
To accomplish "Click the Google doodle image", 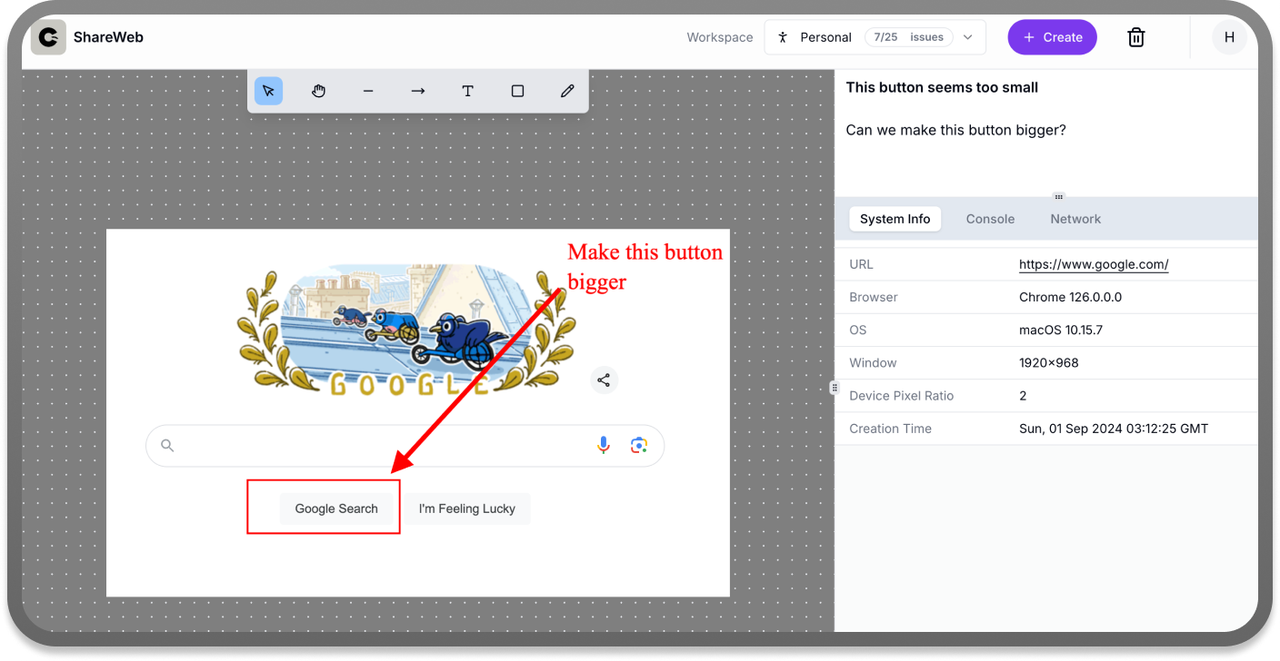I will [407, 330].
